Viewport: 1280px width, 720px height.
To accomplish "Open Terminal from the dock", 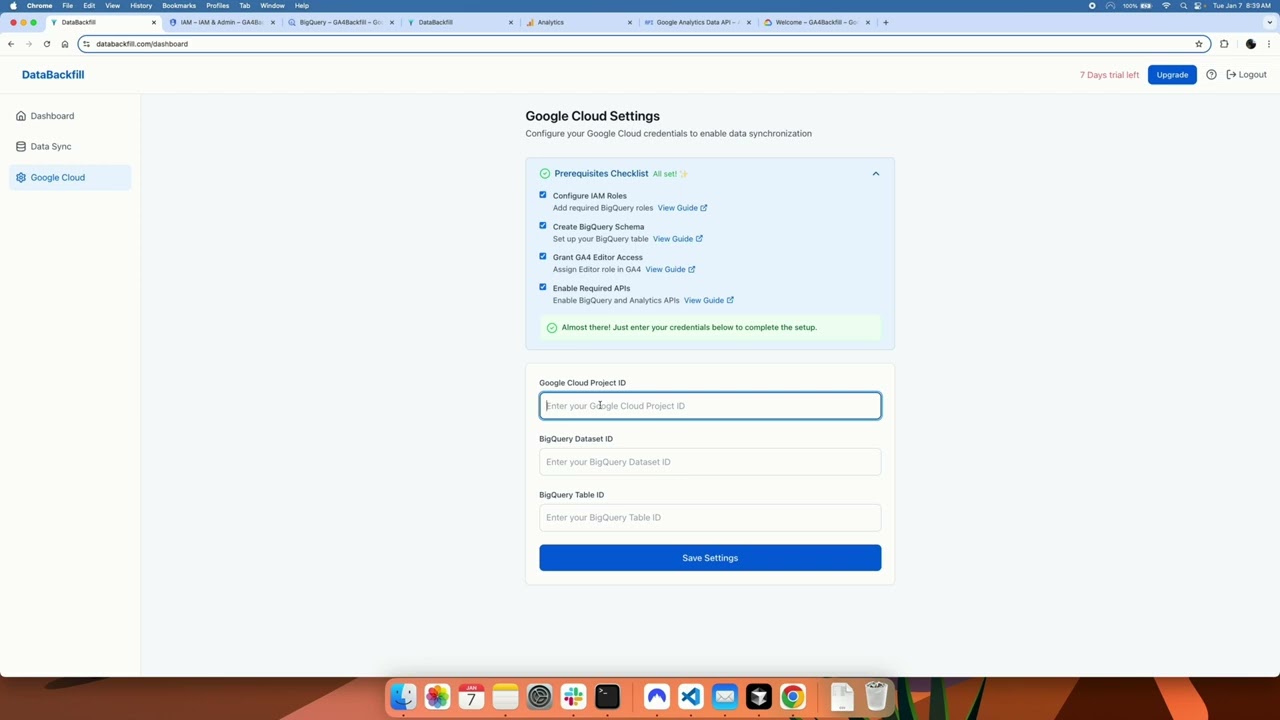I will (607, 696).
